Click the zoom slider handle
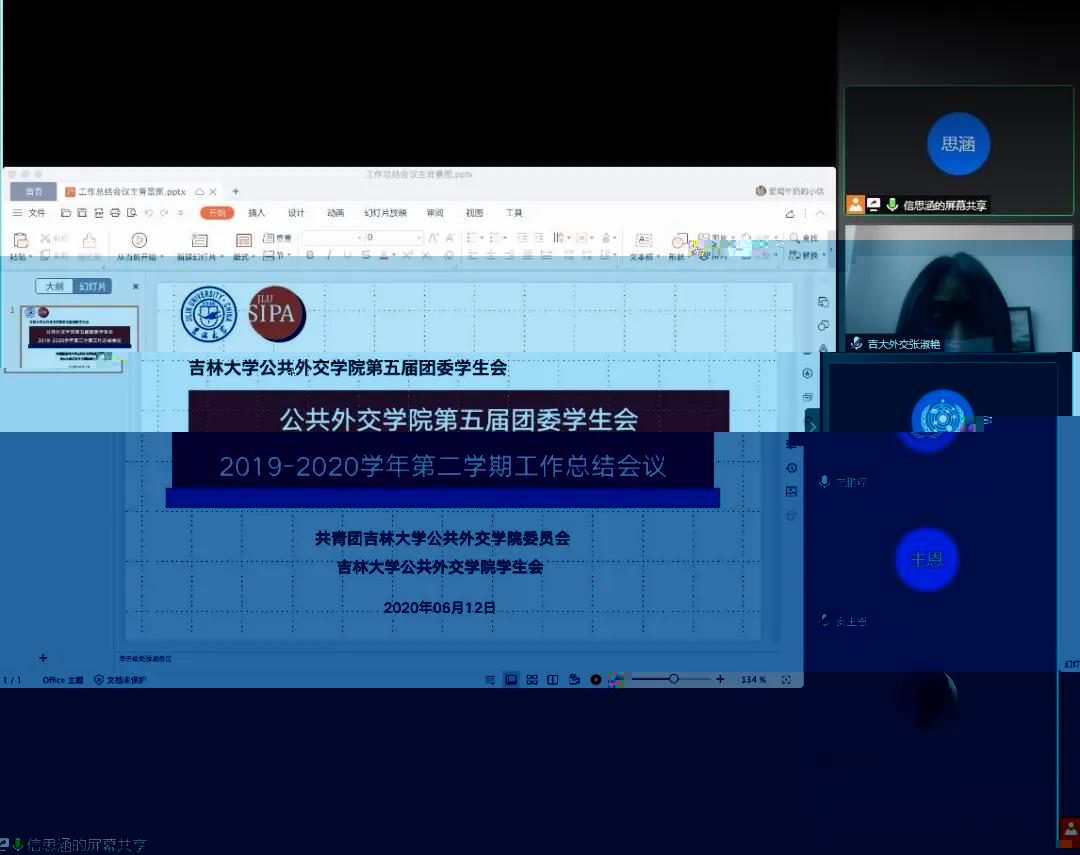 click(674, 679)
